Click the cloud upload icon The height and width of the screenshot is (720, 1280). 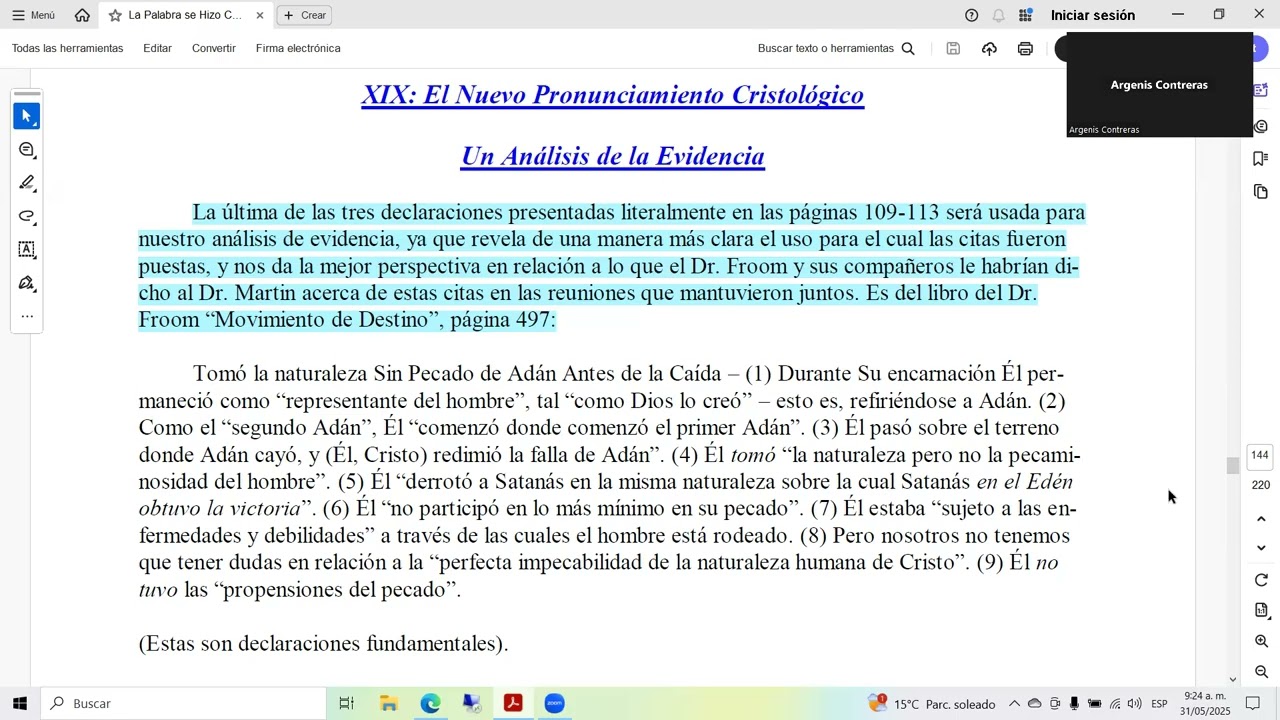[989, 48]
